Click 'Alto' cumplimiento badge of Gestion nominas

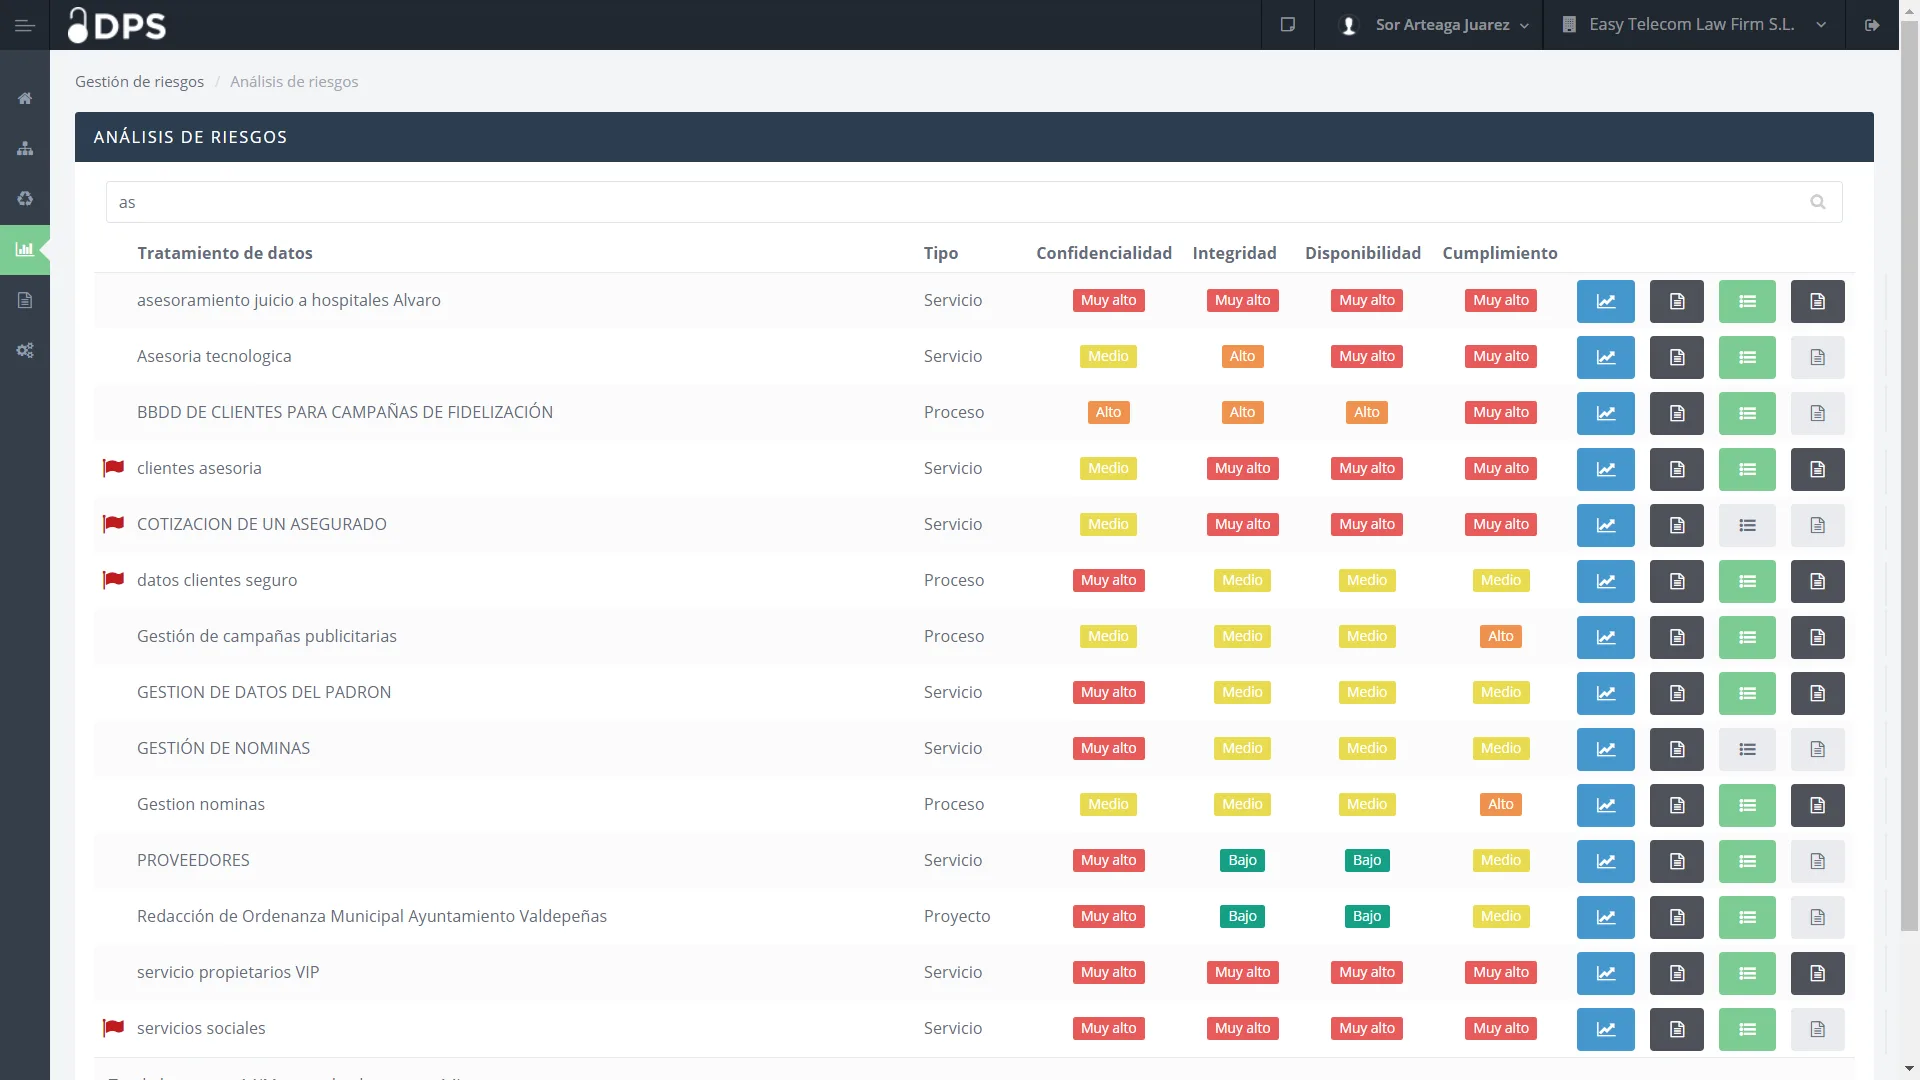[1500, 804]
